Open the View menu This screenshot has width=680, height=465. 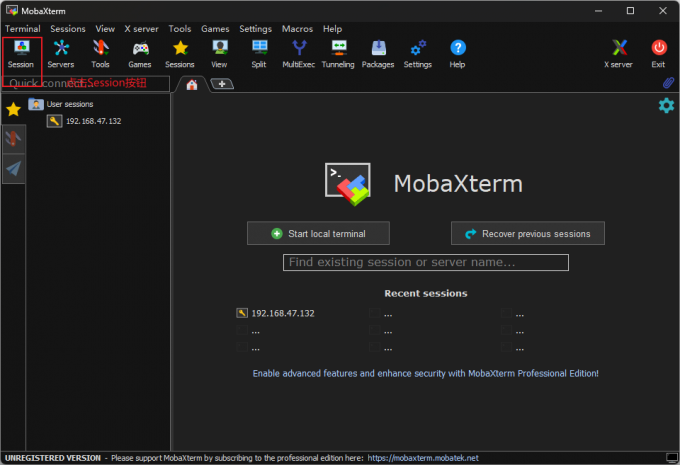click(105, 29)
